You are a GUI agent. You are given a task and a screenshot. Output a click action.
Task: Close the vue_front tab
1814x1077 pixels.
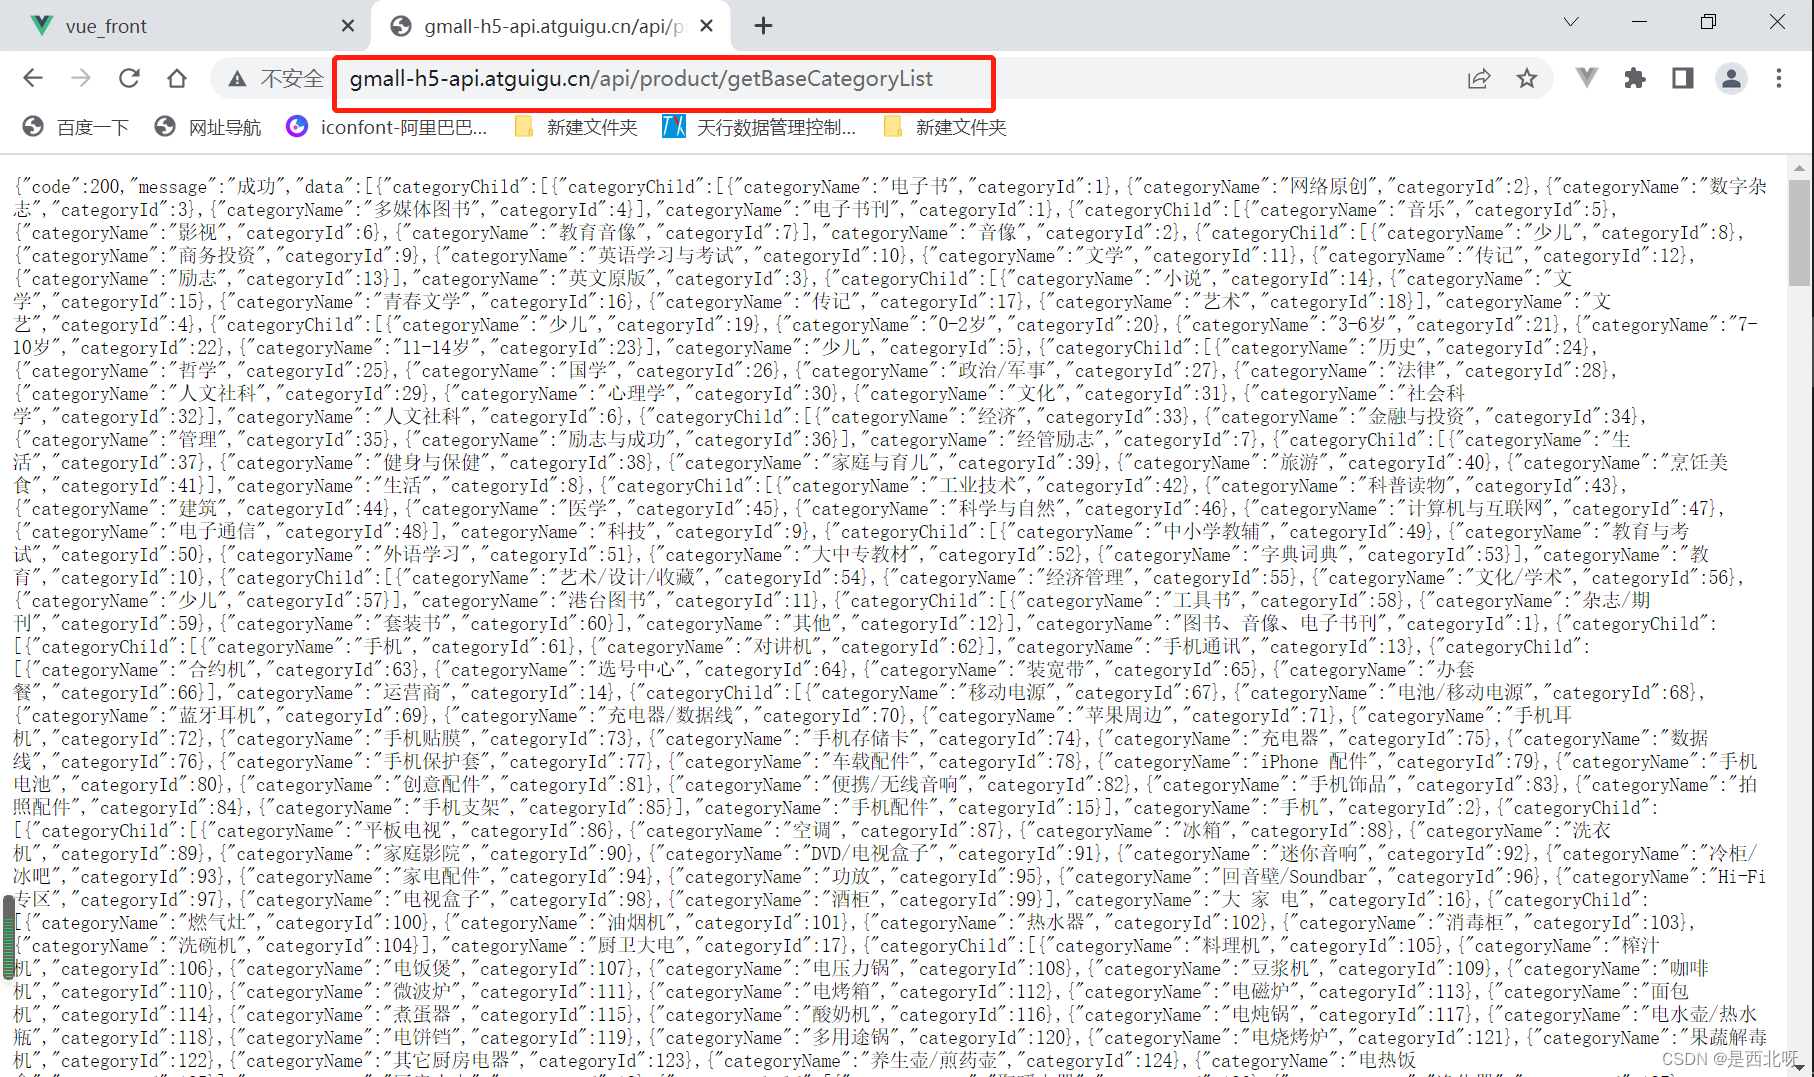(x=348, y=26)
